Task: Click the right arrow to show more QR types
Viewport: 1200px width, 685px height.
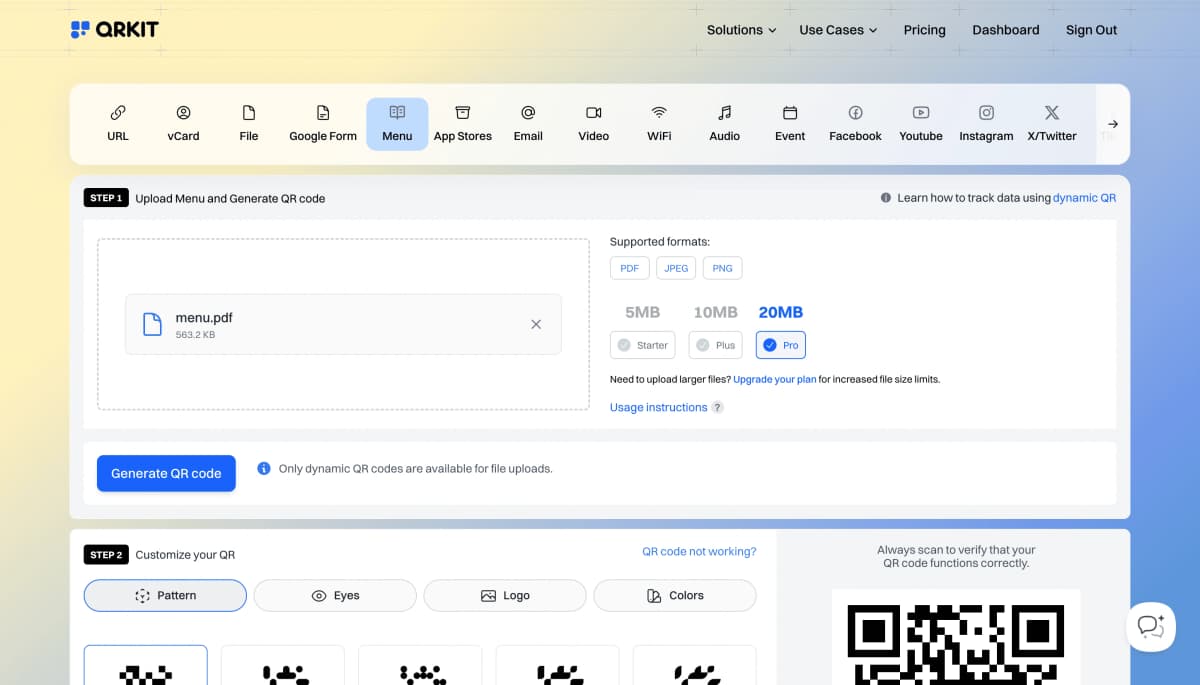Action: (1113, 124)
